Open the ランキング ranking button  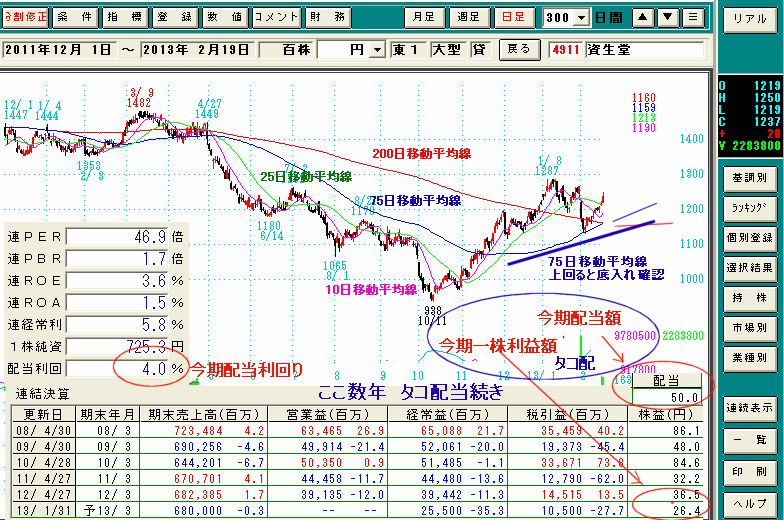750,208
